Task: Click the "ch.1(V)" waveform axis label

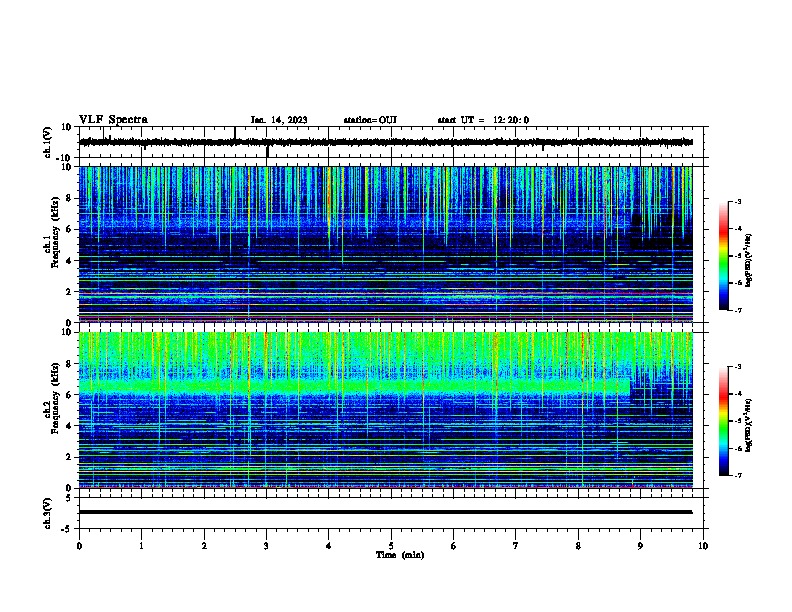Action: click(x=47, y=142)
